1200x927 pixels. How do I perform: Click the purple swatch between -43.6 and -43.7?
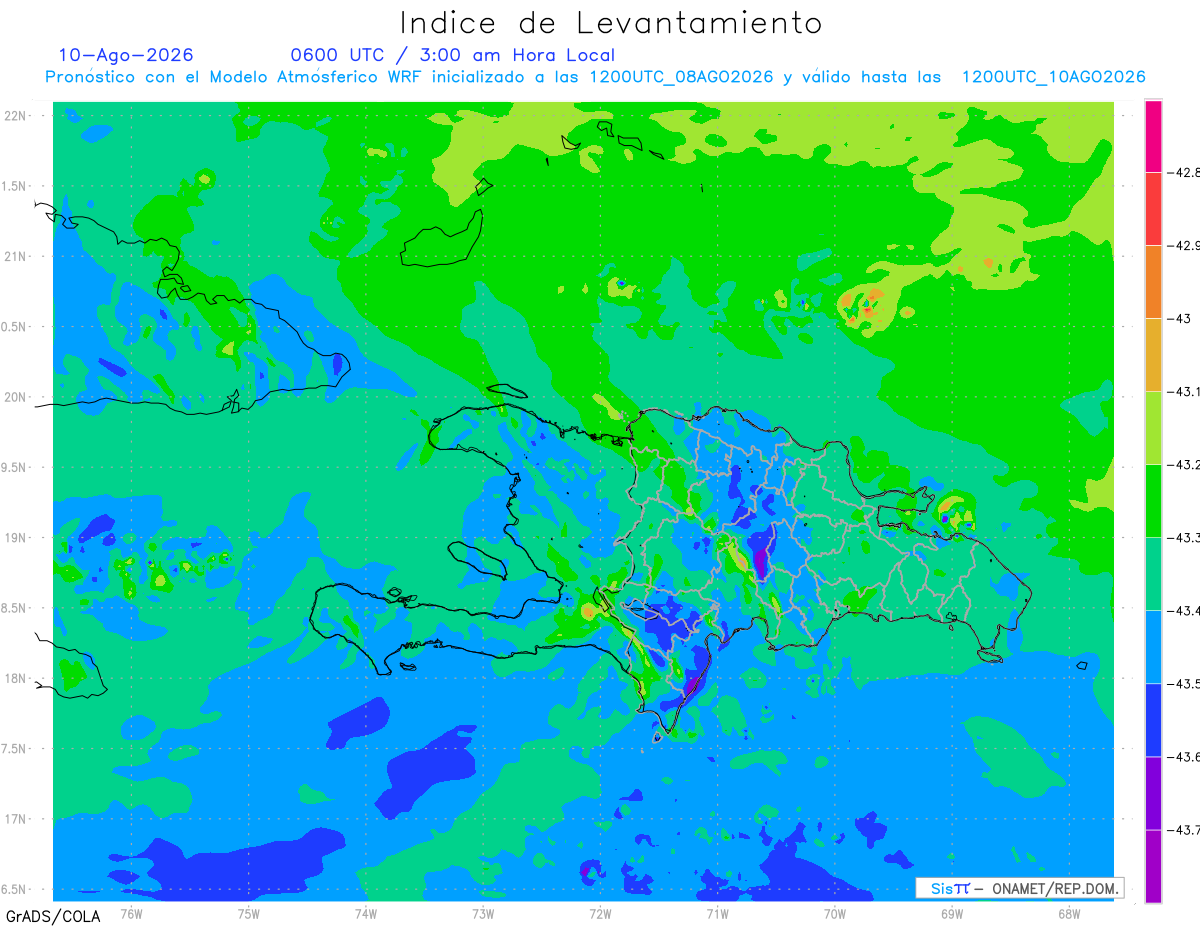pyautogui.click(x=1153, y=793)
